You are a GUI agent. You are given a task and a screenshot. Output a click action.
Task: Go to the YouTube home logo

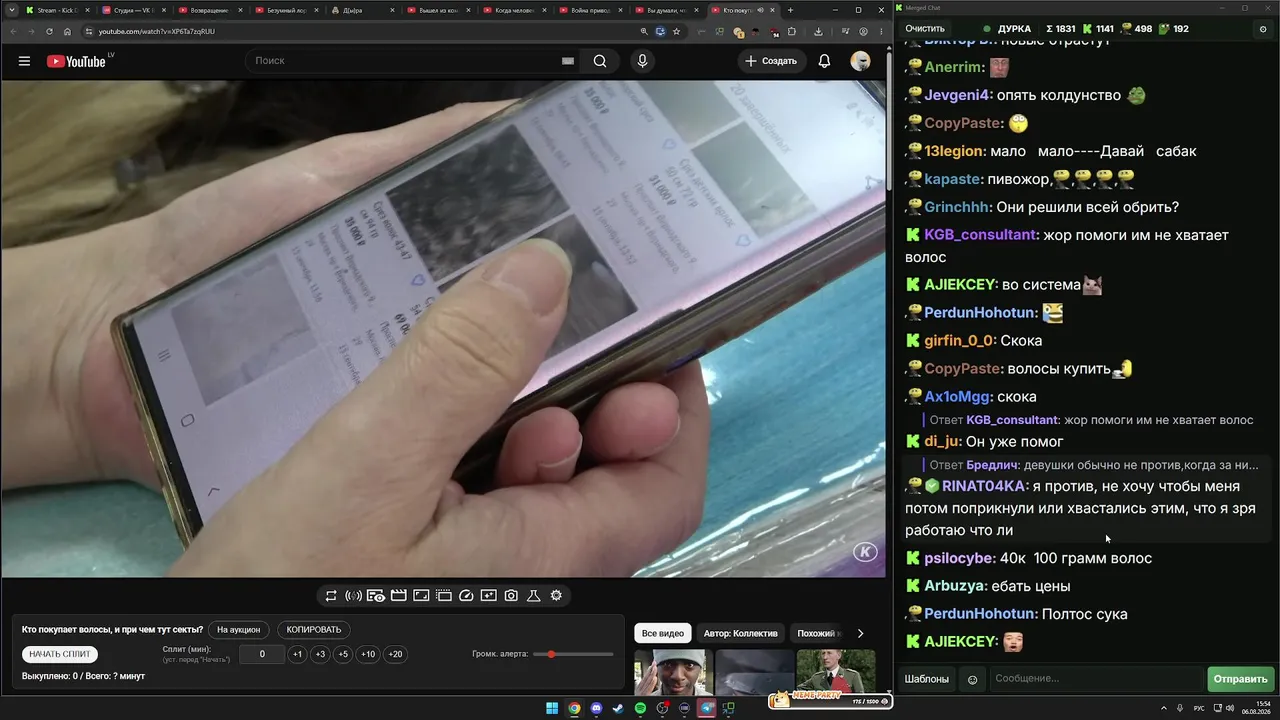coord(76,61)
